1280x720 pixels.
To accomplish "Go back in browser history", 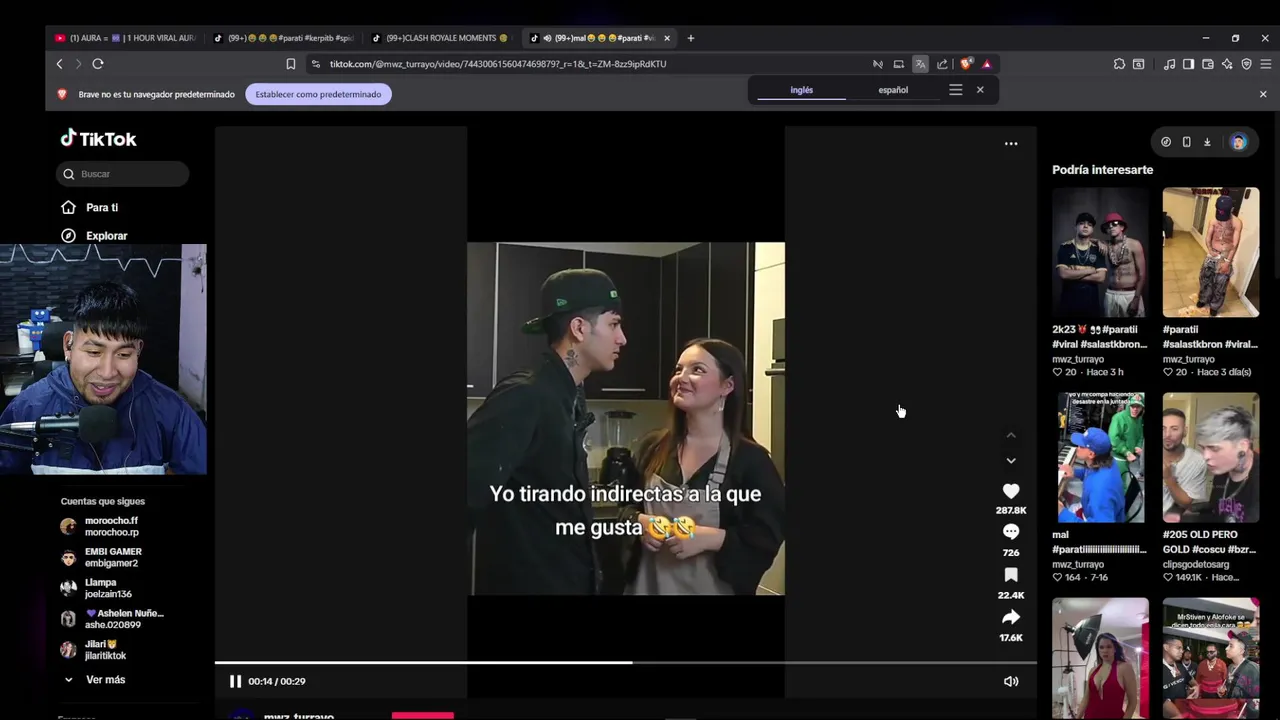I will point(59,64).
